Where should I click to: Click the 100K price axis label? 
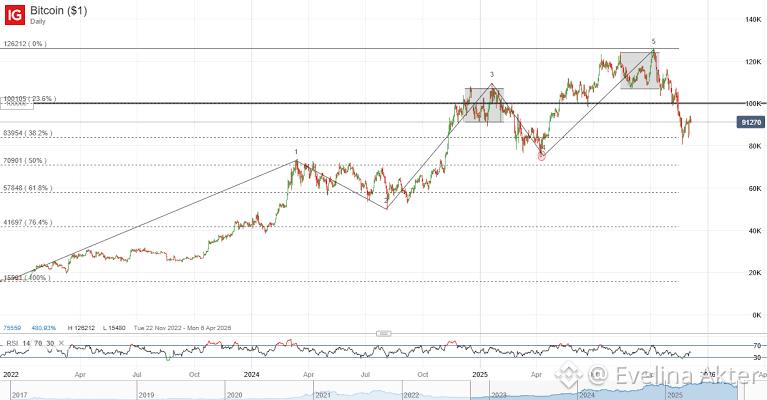coord(753,104)
